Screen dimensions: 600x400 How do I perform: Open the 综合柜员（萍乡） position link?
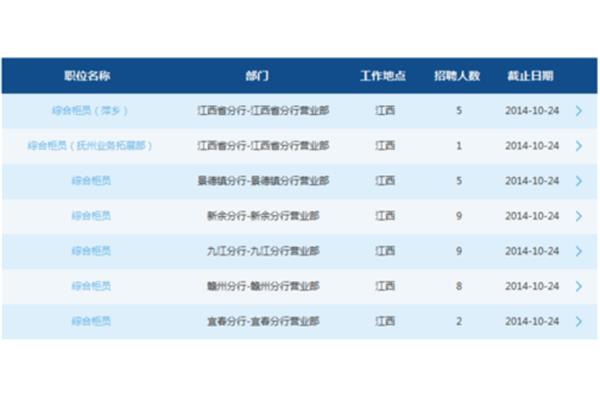[x=90, y=111]
